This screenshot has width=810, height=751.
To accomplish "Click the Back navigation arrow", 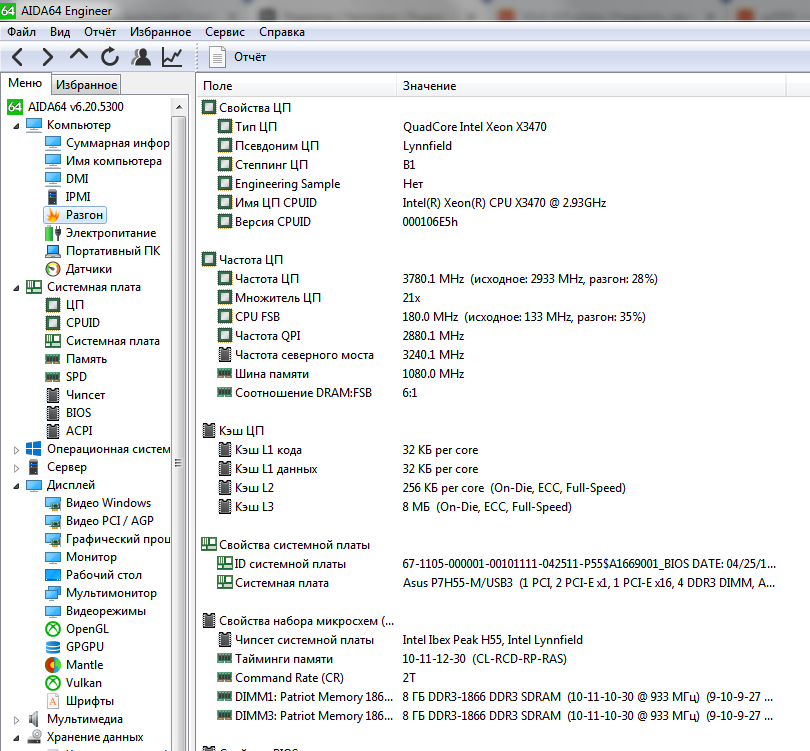I will [x=17, y=57].
